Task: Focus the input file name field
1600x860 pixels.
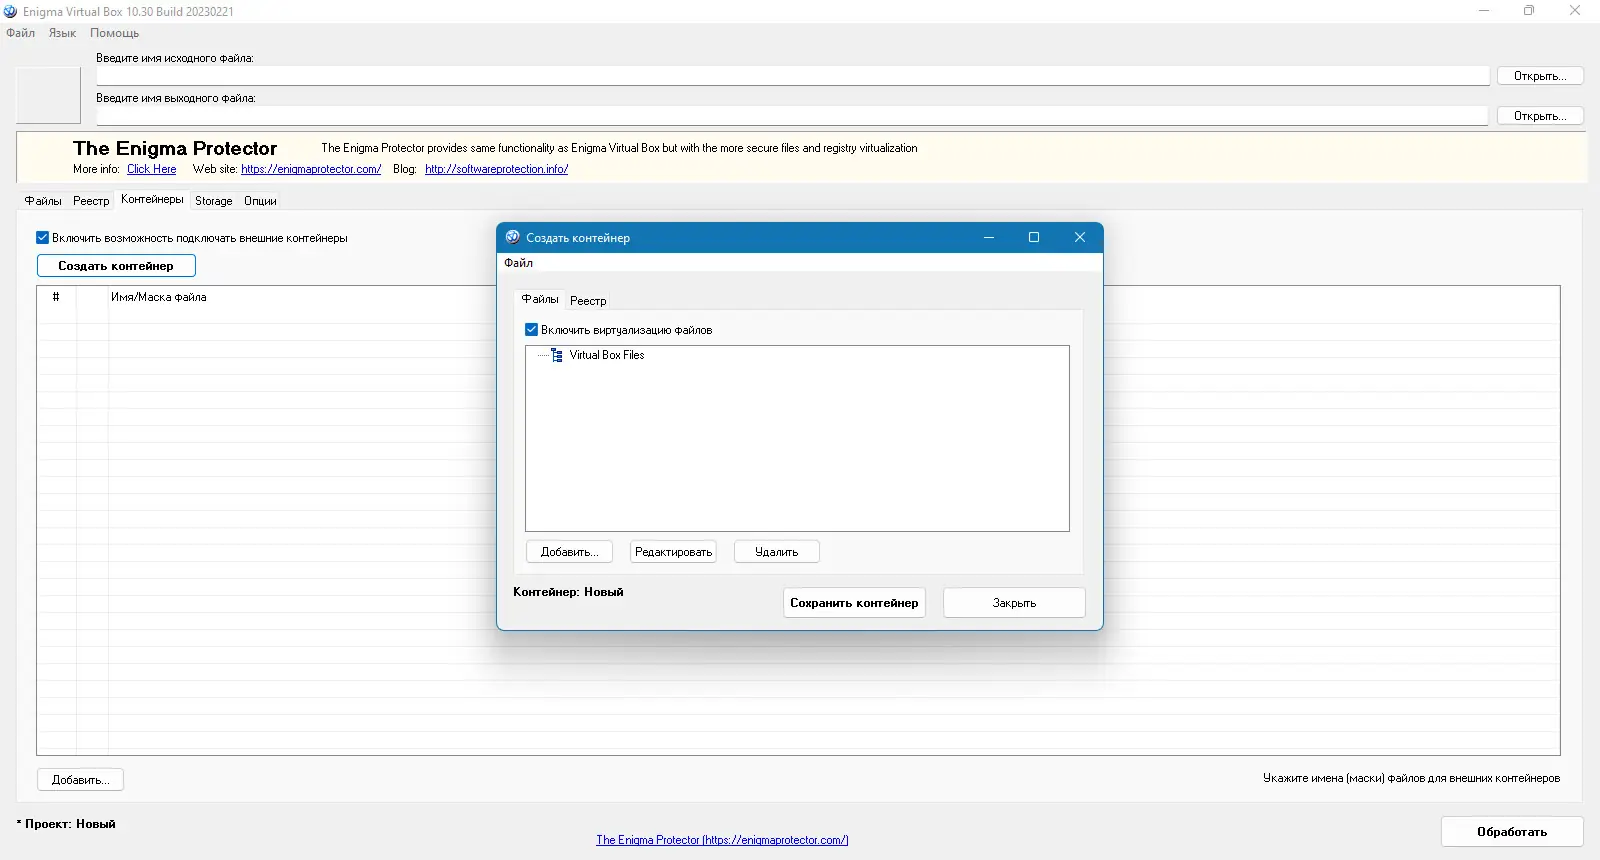Action: [793, 76]
